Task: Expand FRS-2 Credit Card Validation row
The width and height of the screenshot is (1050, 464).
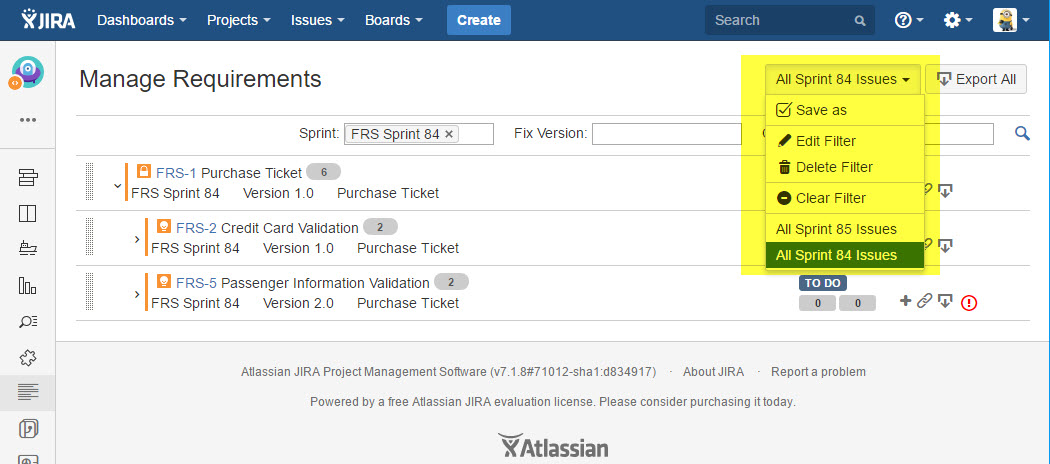Action: click(x=137, y=239)
